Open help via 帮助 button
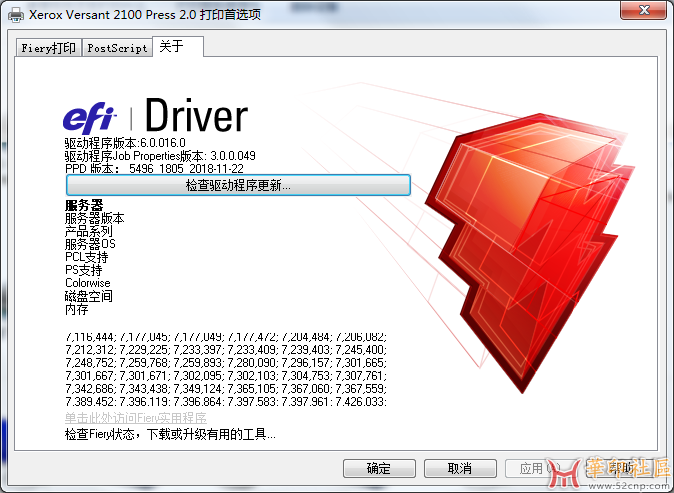This screenshot has height=493, width=674. (622, 468)
